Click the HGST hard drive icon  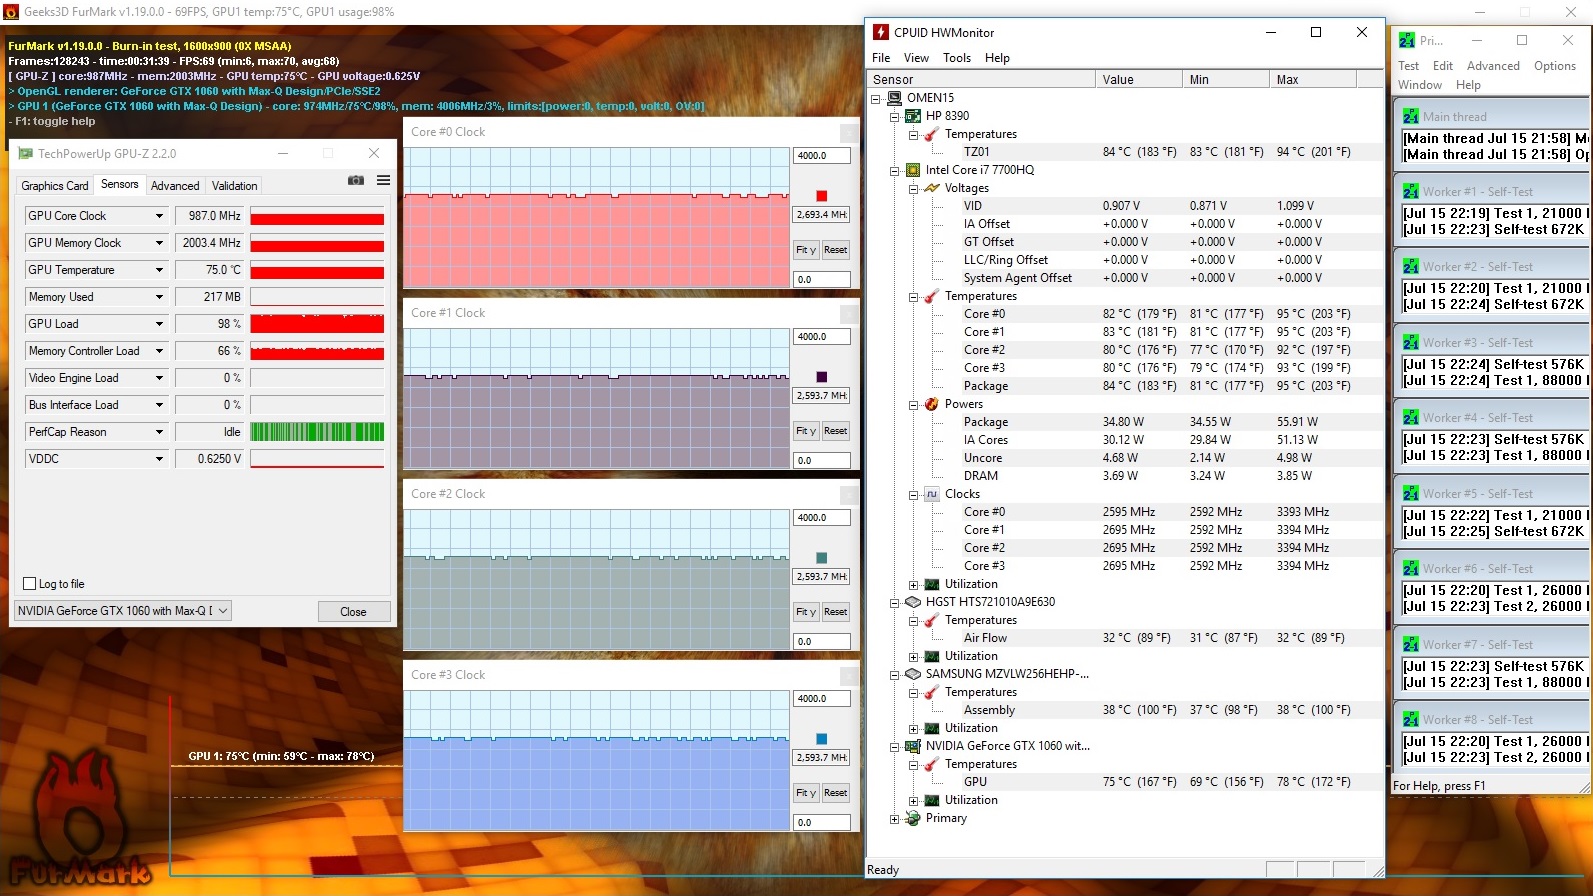913,602
